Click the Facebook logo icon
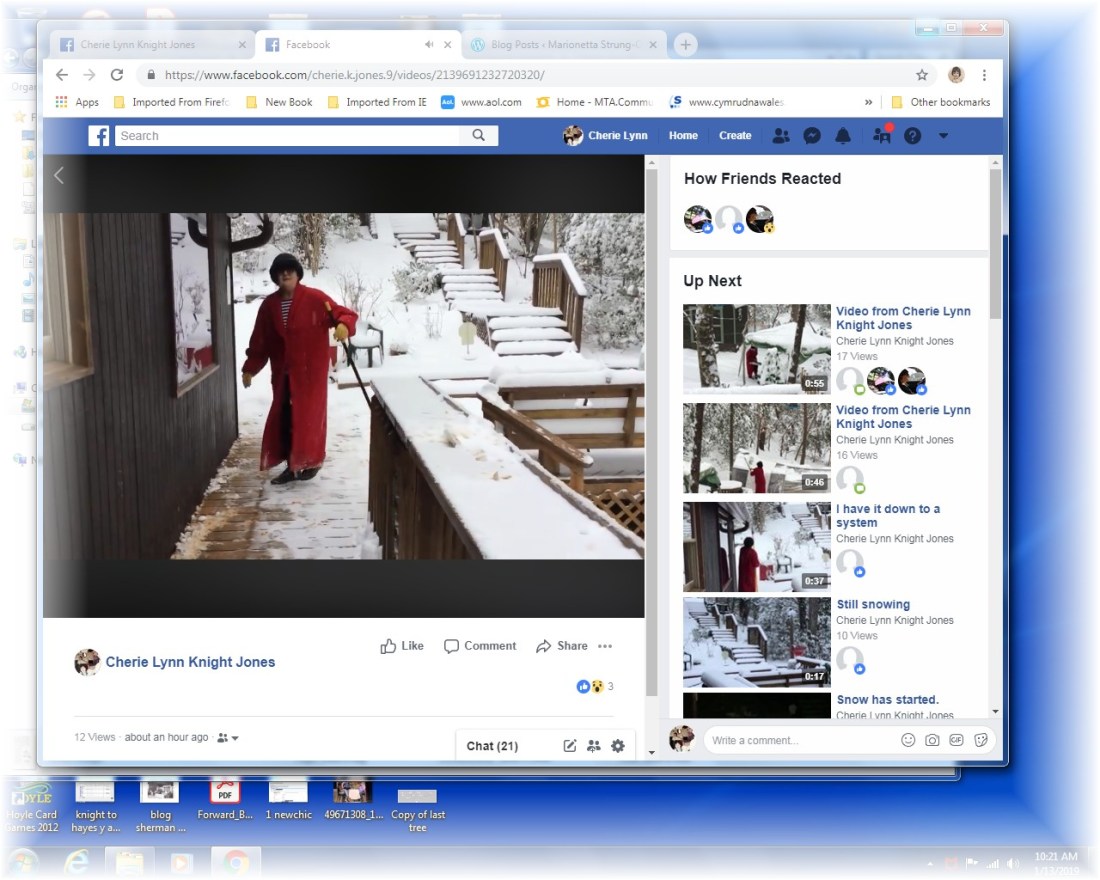The height and width of the screenshot is (880, 1100). (99, 136)
